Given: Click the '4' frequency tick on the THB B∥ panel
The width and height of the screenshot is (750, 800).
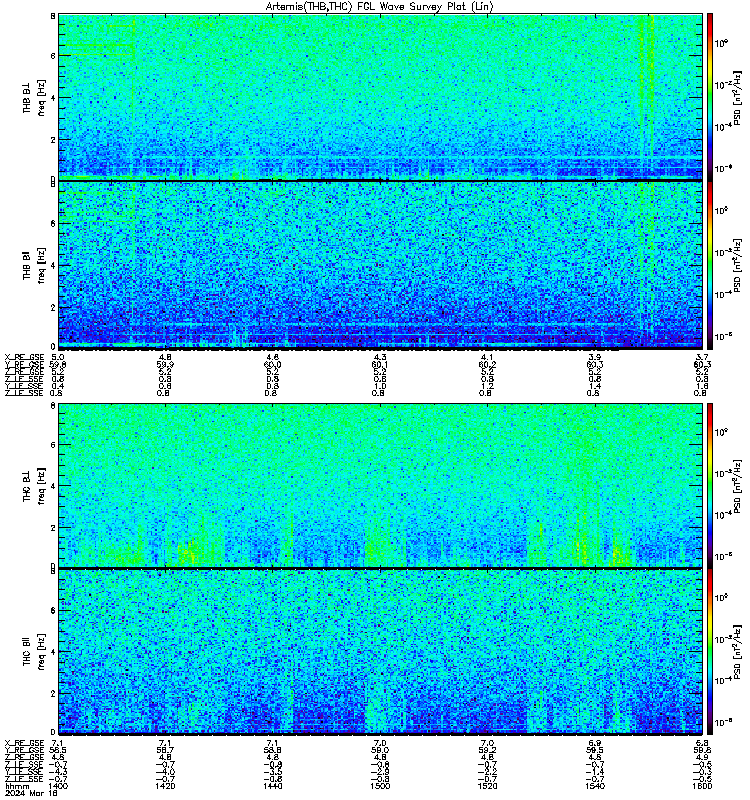Looking at the screenshot, I should point(53,265).
